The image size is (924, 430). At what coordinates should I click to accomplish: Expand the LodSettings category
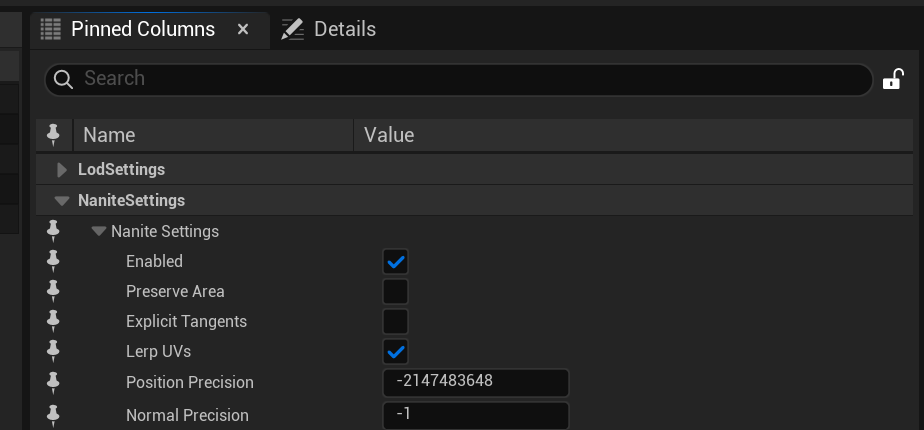point(61,170)
